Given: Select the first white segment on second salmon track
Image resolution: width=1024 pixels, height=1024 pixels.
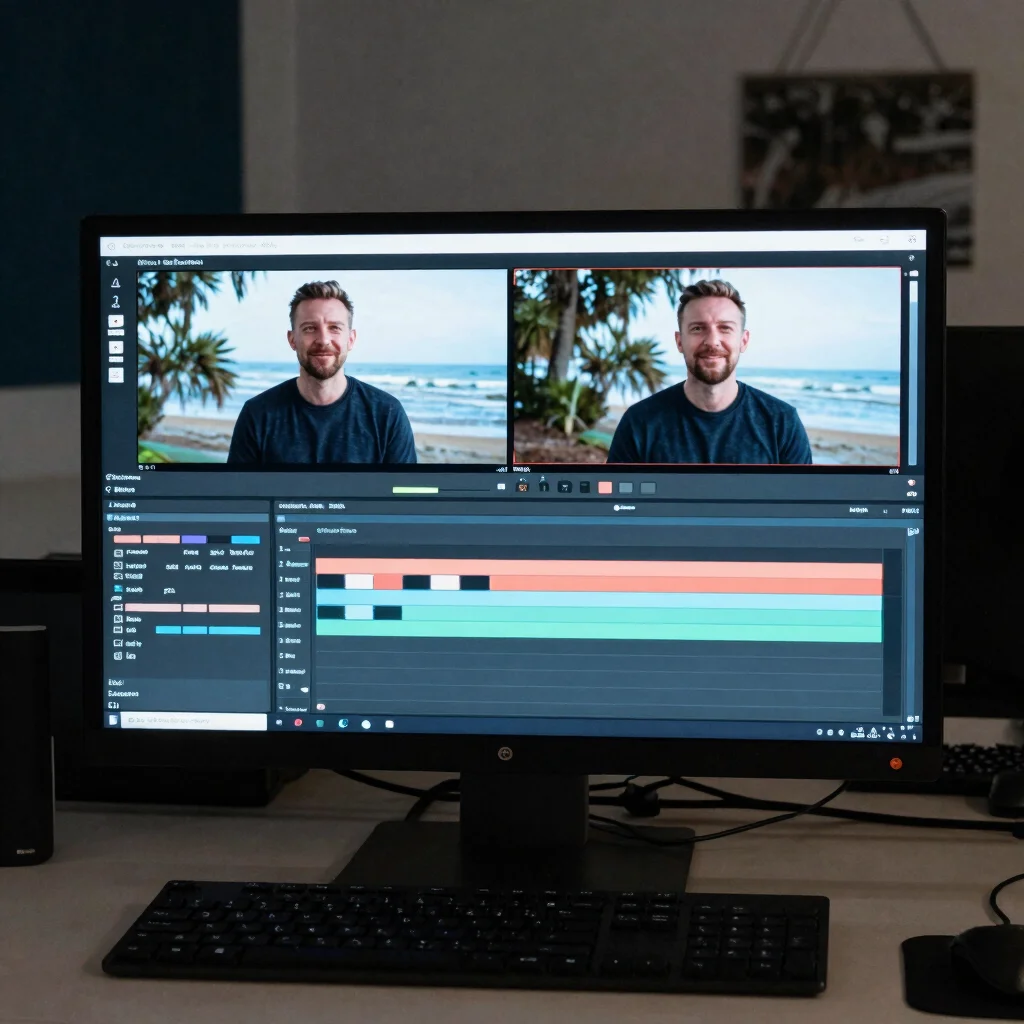Looking at the screenshot, I should (359, 582).
